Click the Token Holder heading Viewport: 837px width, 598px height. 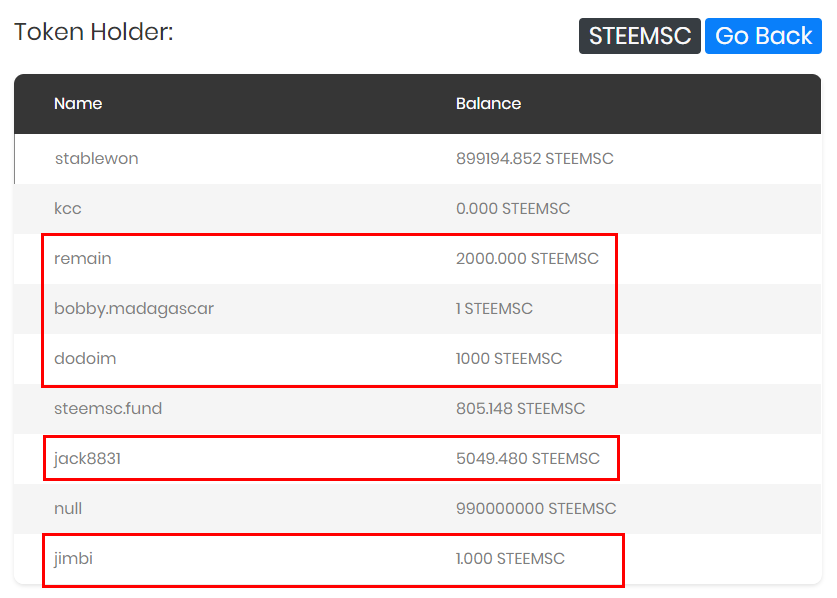[x=93, y=32]
